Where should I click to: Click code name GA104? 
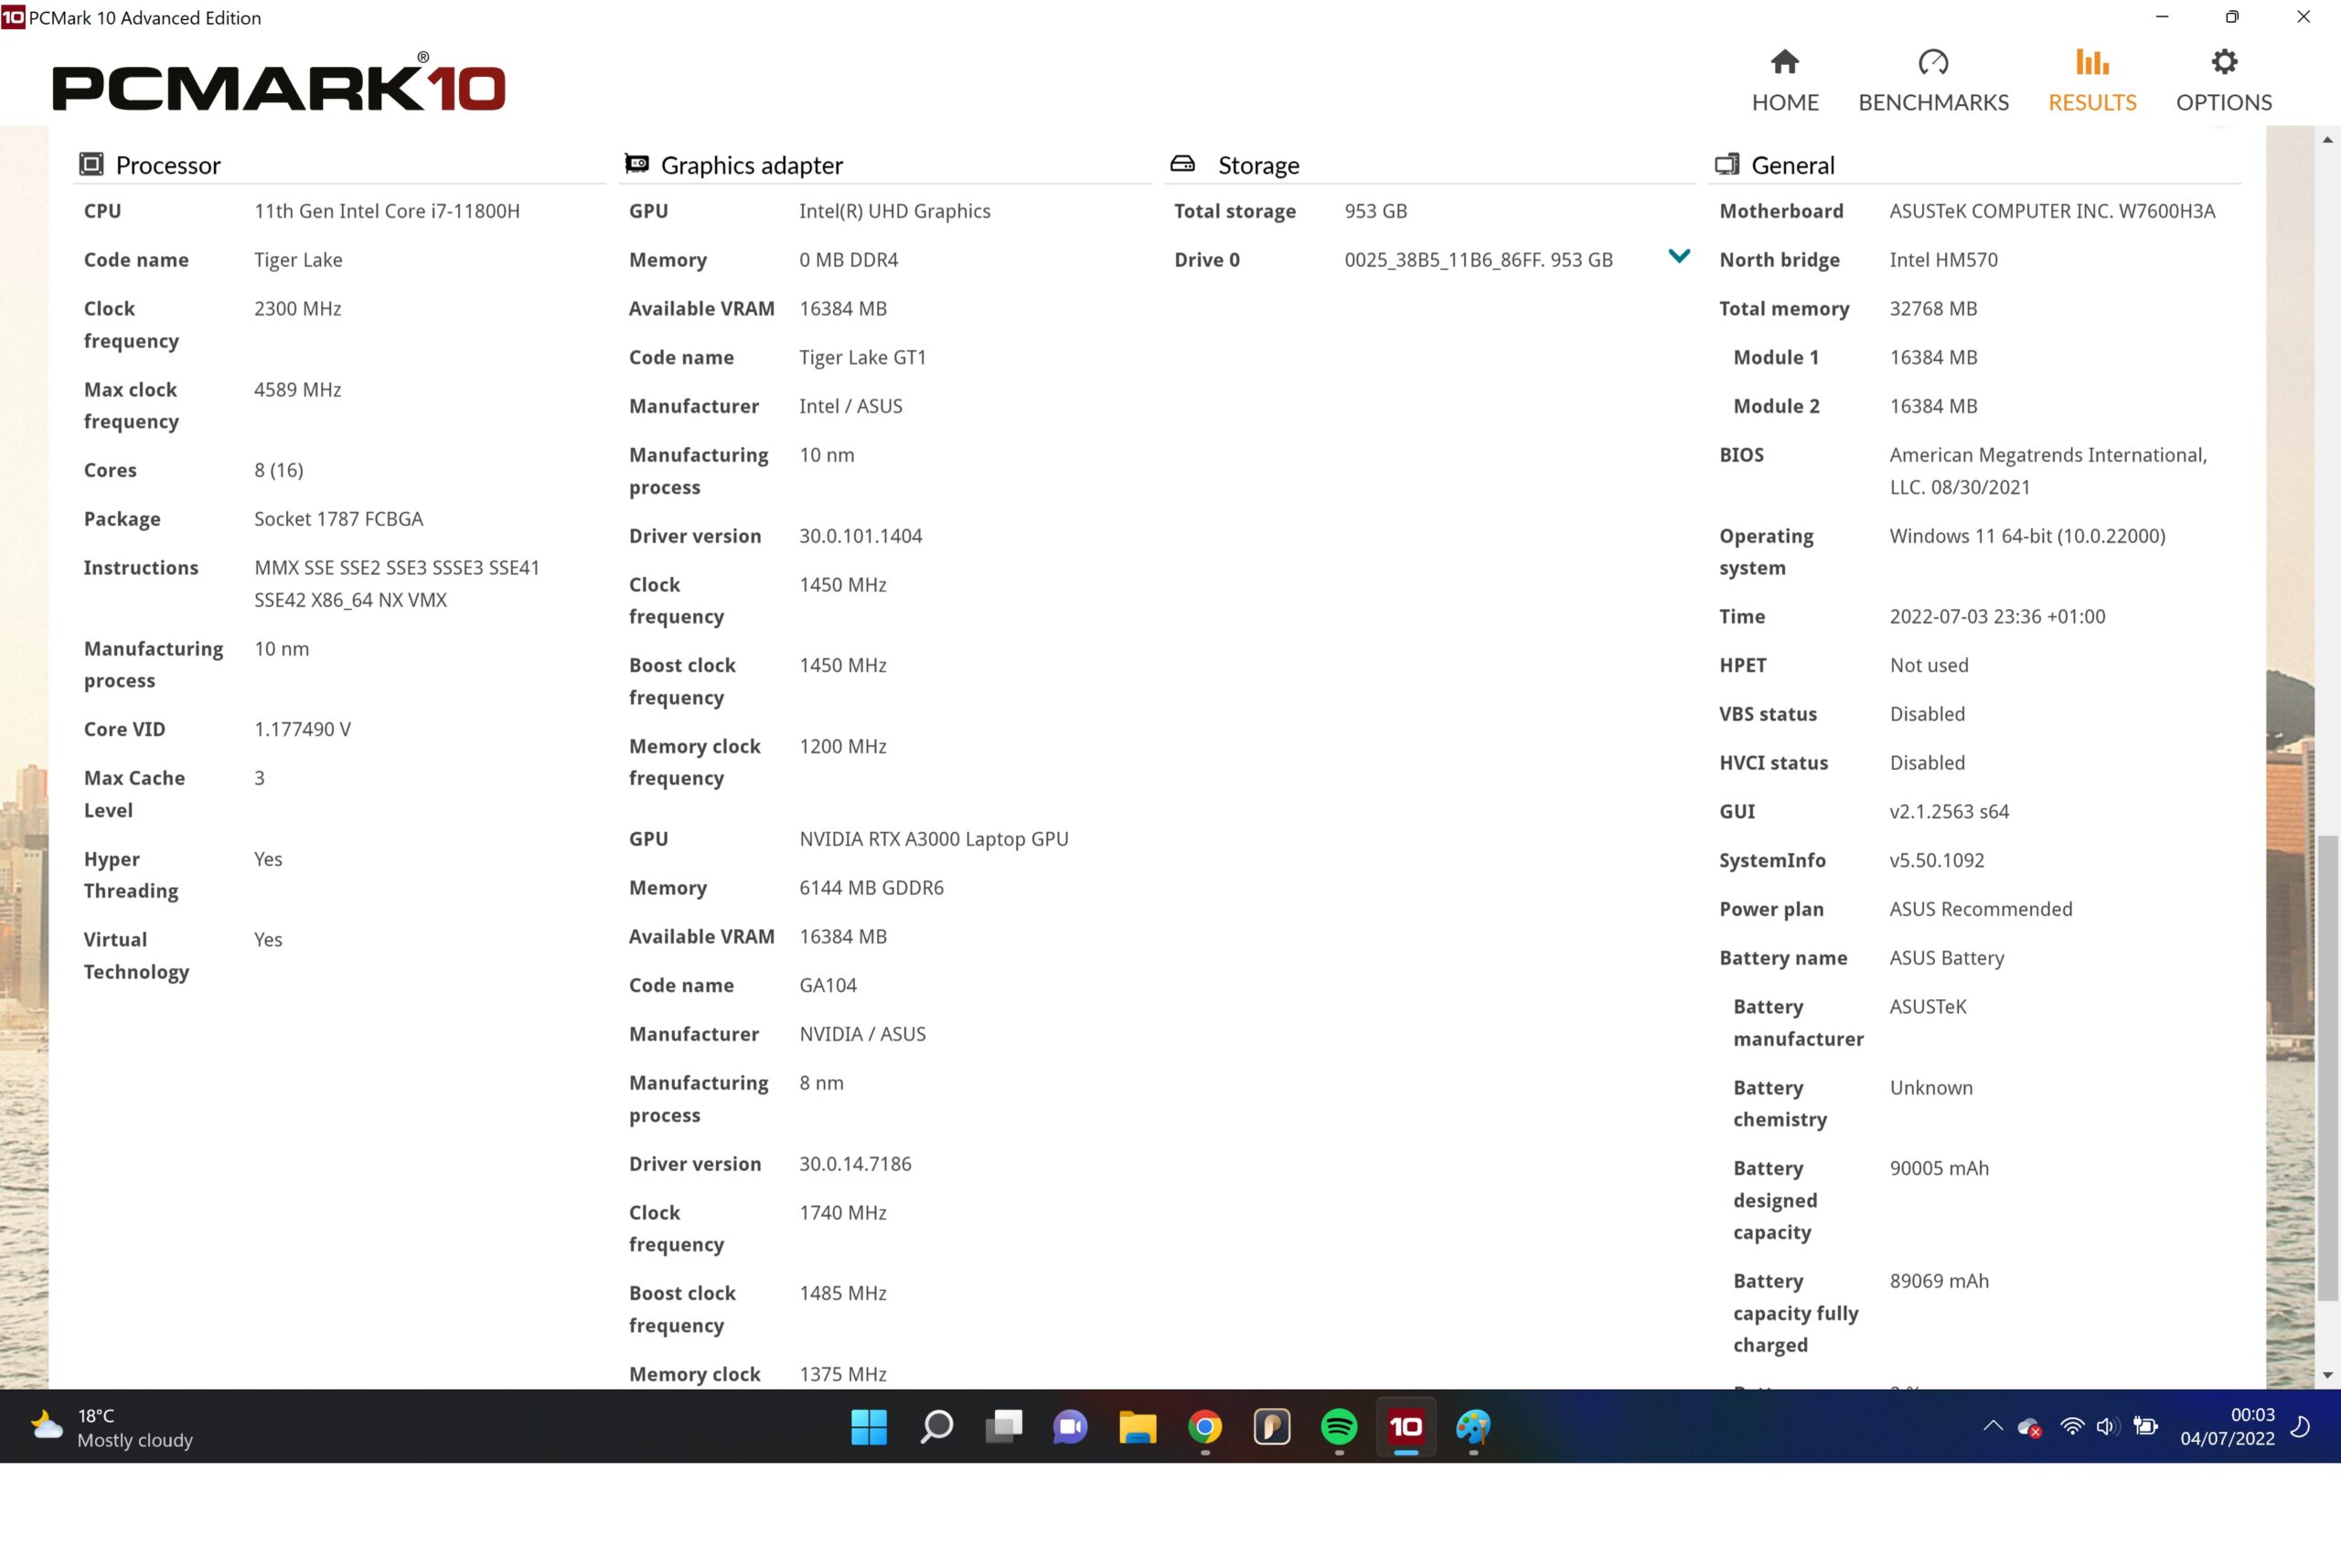pos(828,985)
